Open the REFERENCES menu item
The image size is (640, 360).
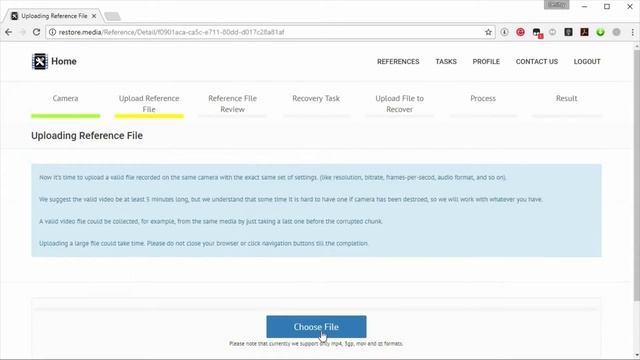point(398,62)
